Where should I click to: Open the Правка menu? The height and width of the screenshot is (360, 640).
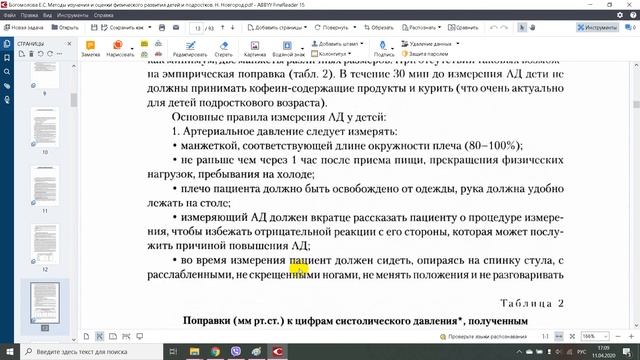point(29,15)
